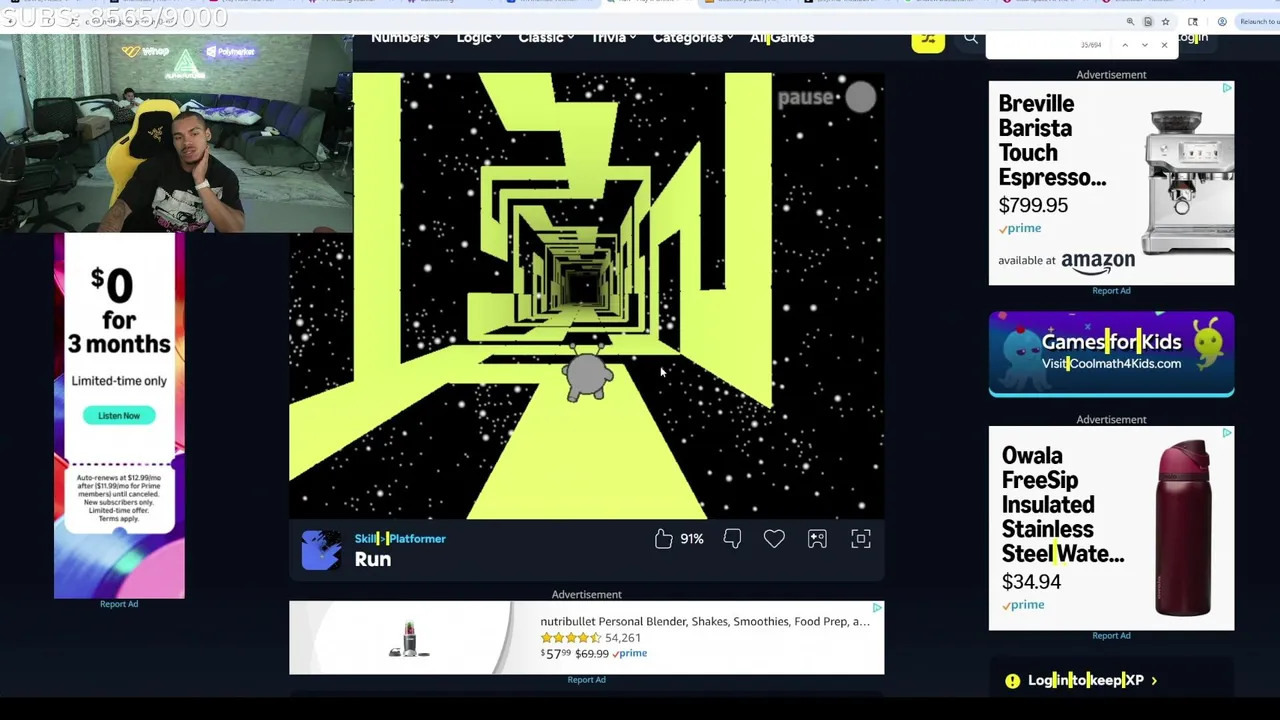Click AdChoices icon on Breville ad
This screenshot has width=1280, height=720.
click(x=1227, y=88)
